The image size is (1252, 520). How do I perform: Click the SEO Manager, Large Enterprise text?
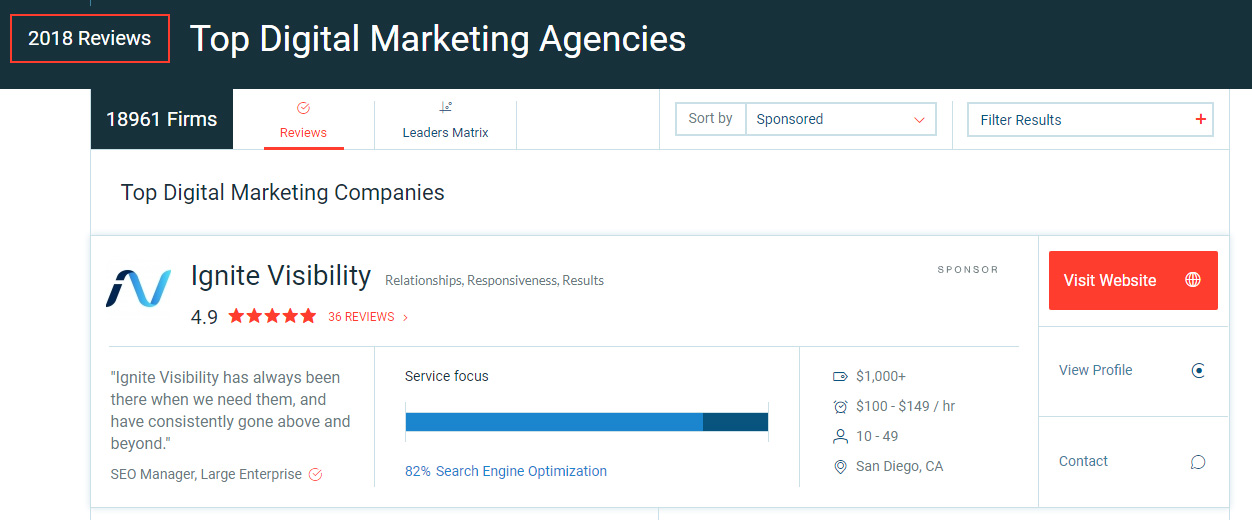point(206,474)
